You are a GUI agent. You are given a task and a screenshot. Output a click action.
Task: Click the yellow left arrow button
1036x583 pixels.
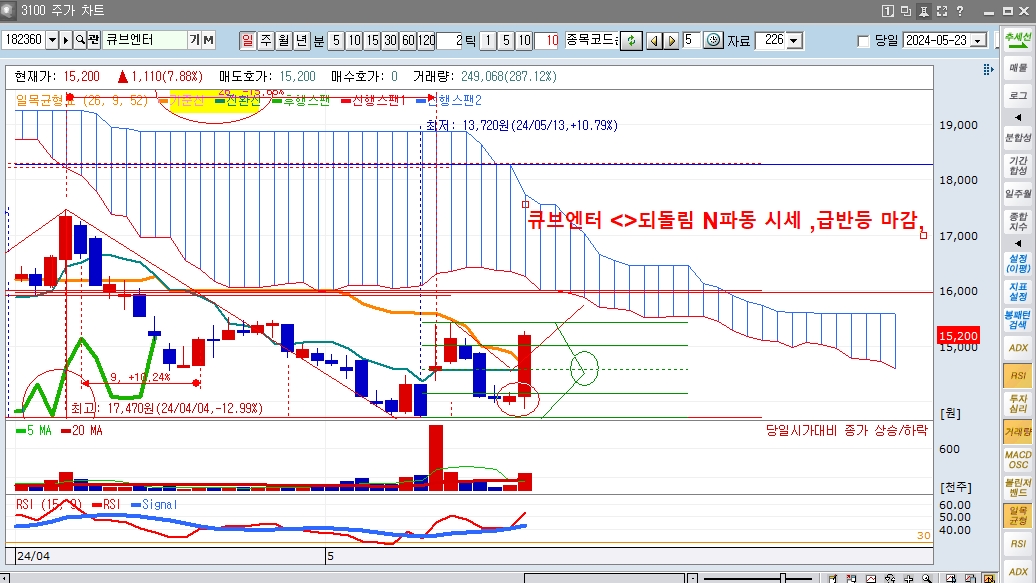pos(653,41)
